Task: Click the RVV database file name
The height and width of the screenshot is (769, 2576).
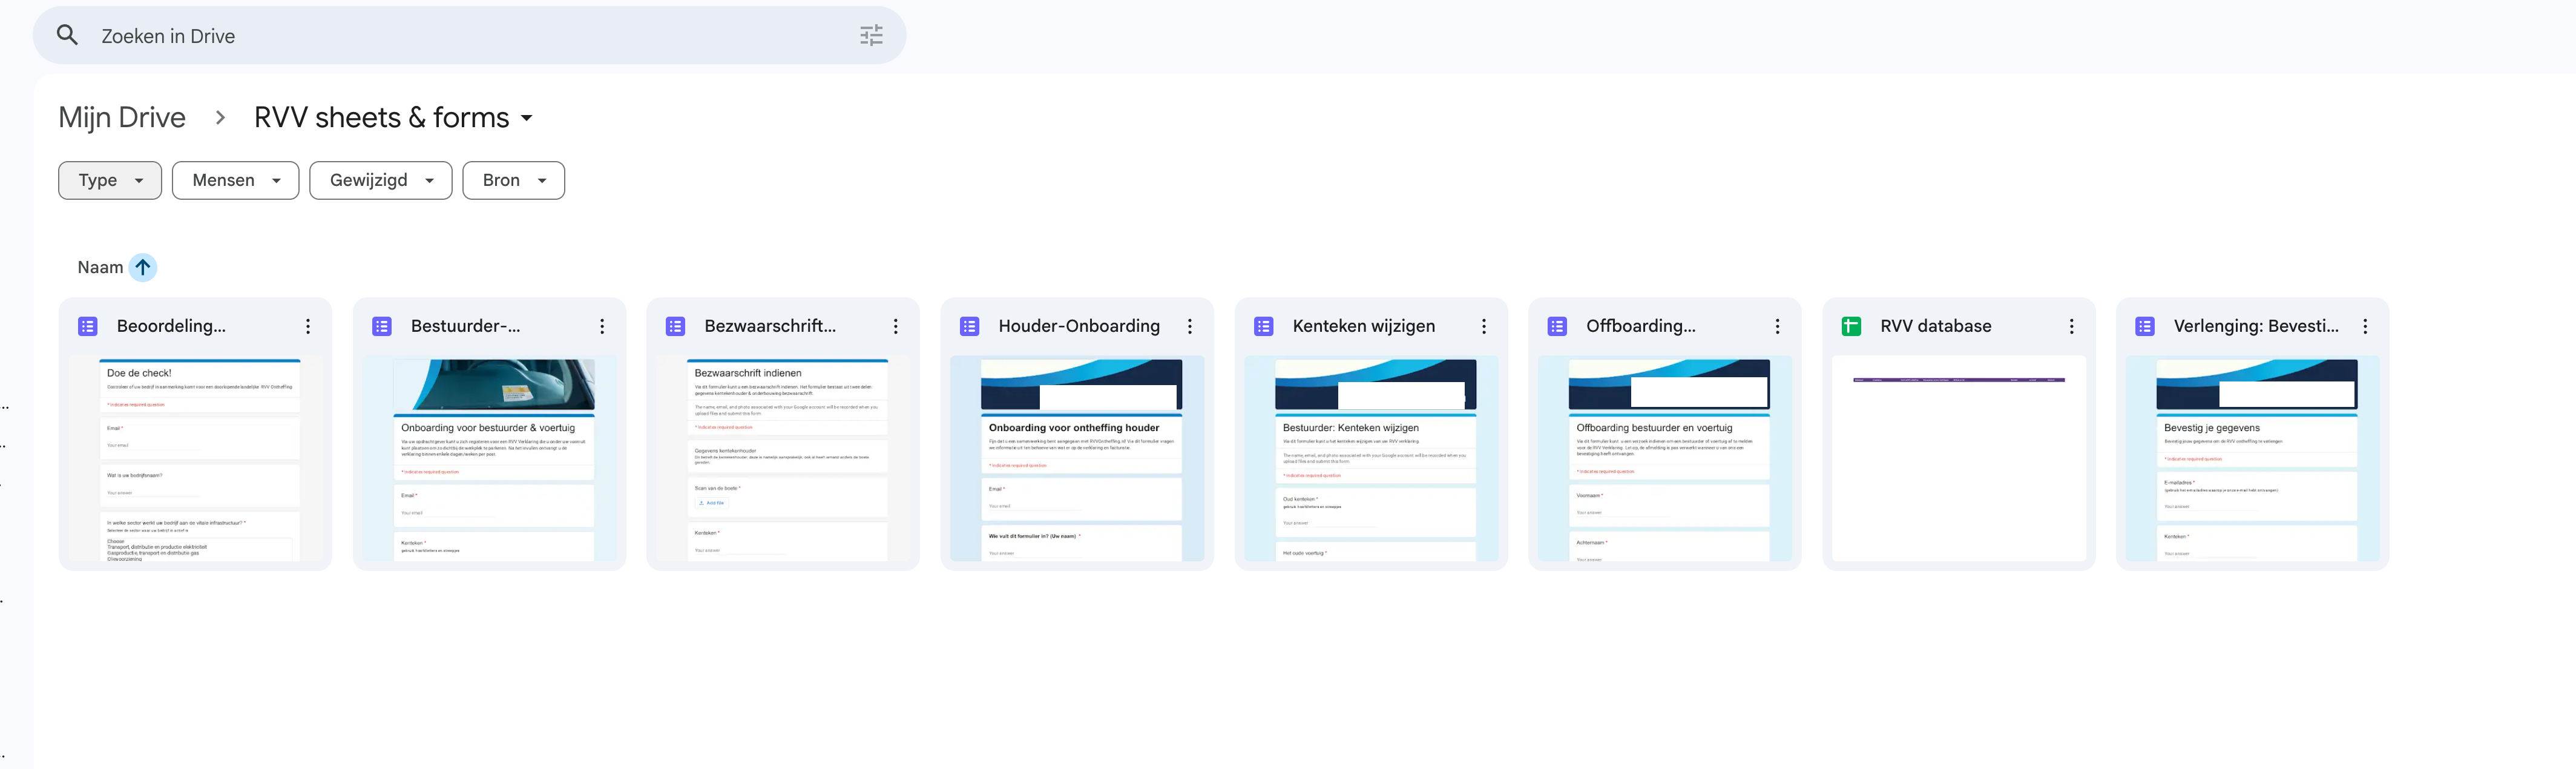Action: (x=1936, y=327)
